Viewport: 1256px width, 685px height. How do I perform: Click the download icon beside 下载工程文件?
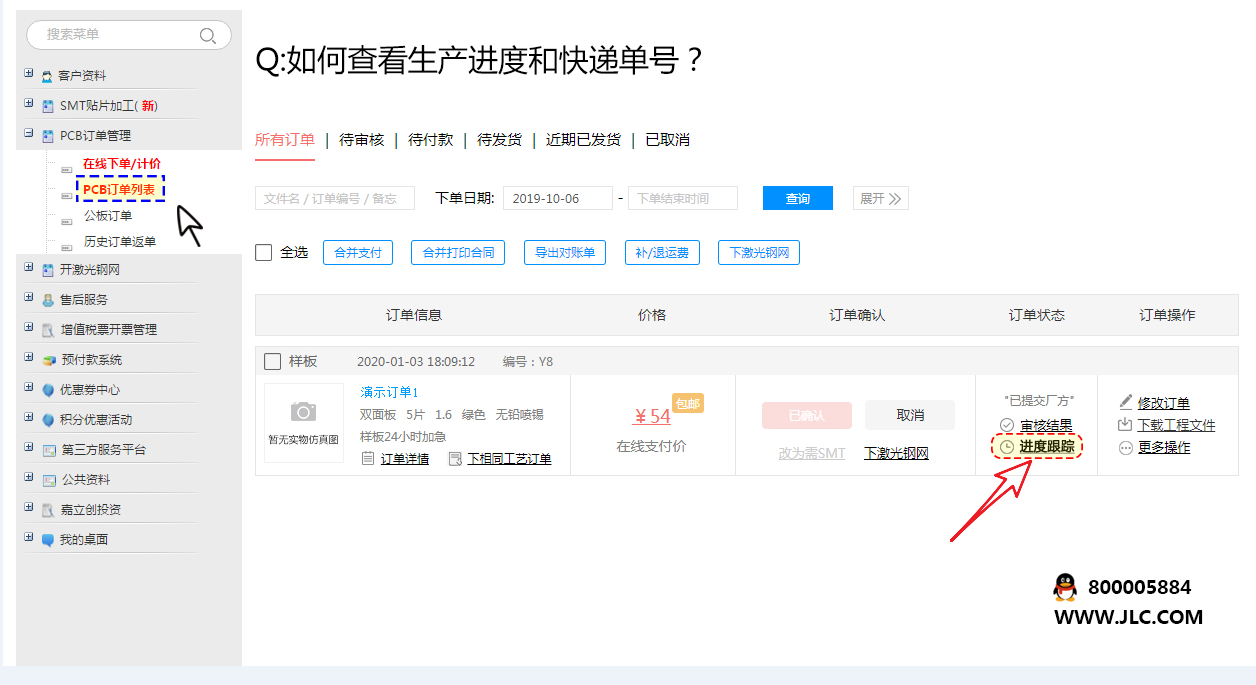(x=1126, y=425)
